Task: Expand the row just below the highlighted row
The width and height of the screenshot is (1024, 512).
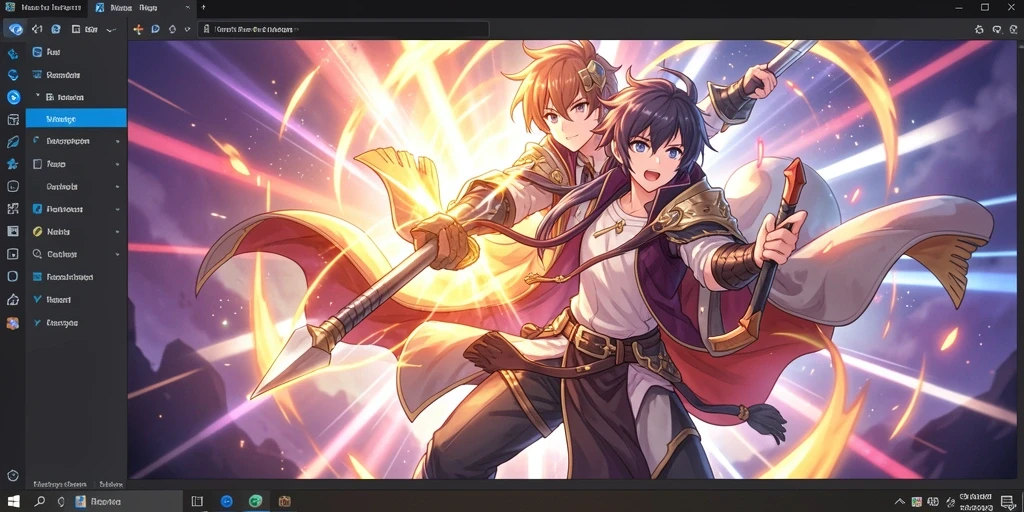Action: point(118,141)
